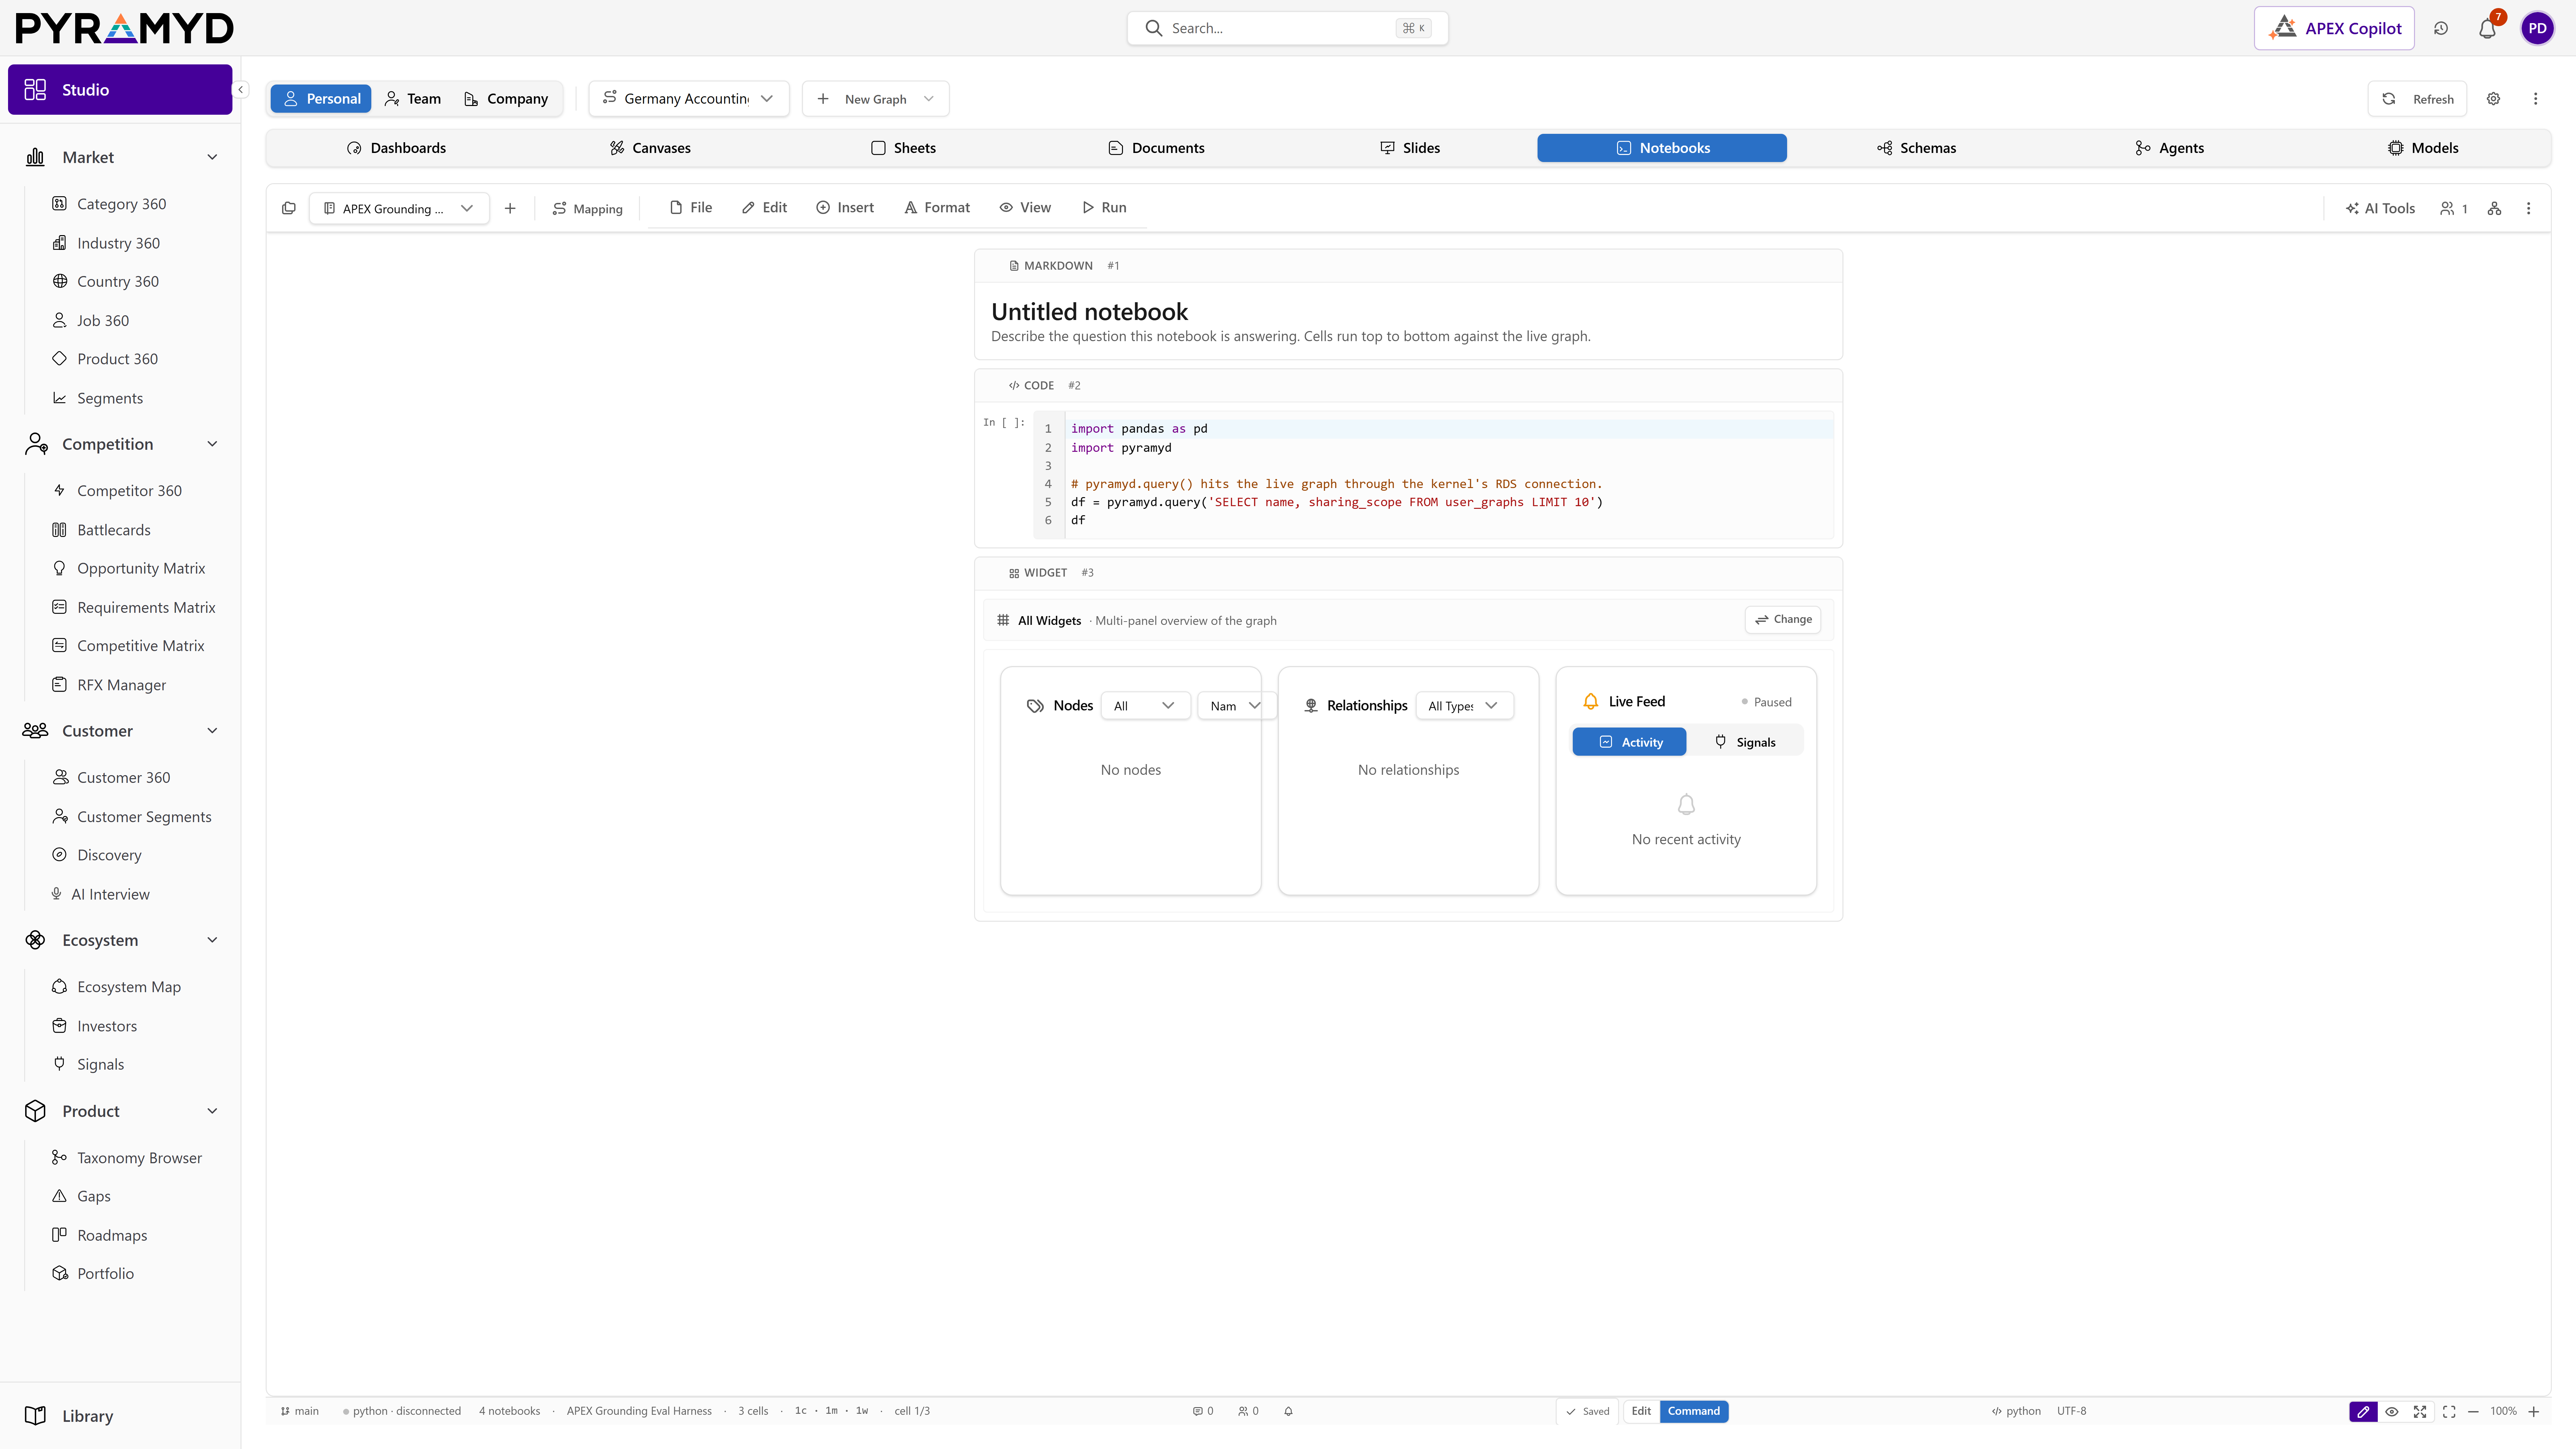Screen dimensions: 2576x1449
Task: Select the Signals tab in Live Feed
Action: click(x=1745, y=742)
